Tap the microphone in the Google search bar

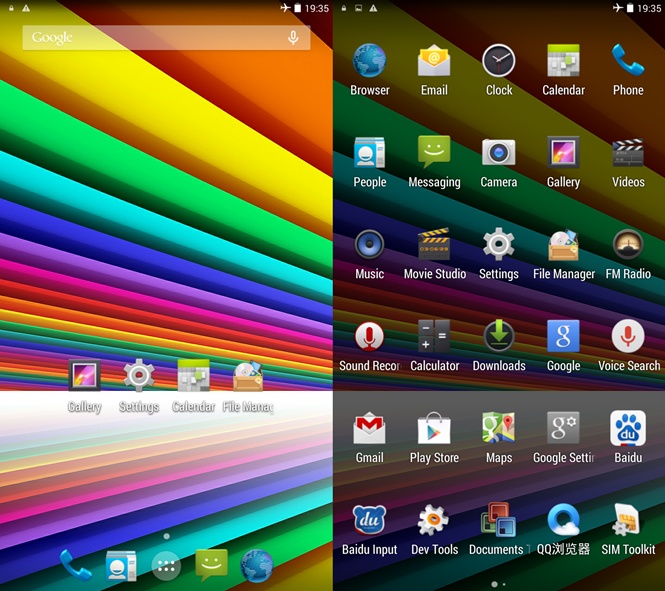click(x=293, y=38)
